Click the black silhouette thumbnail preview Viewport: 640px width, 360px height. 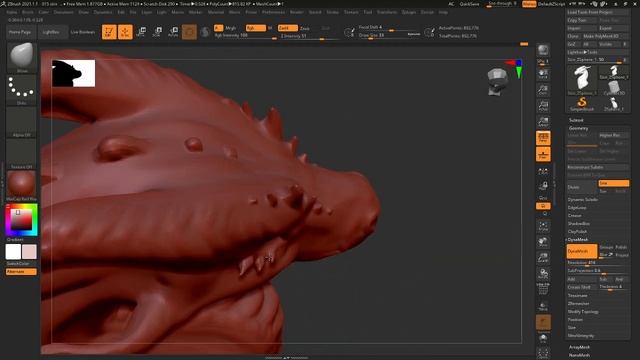tap(73, 73)
